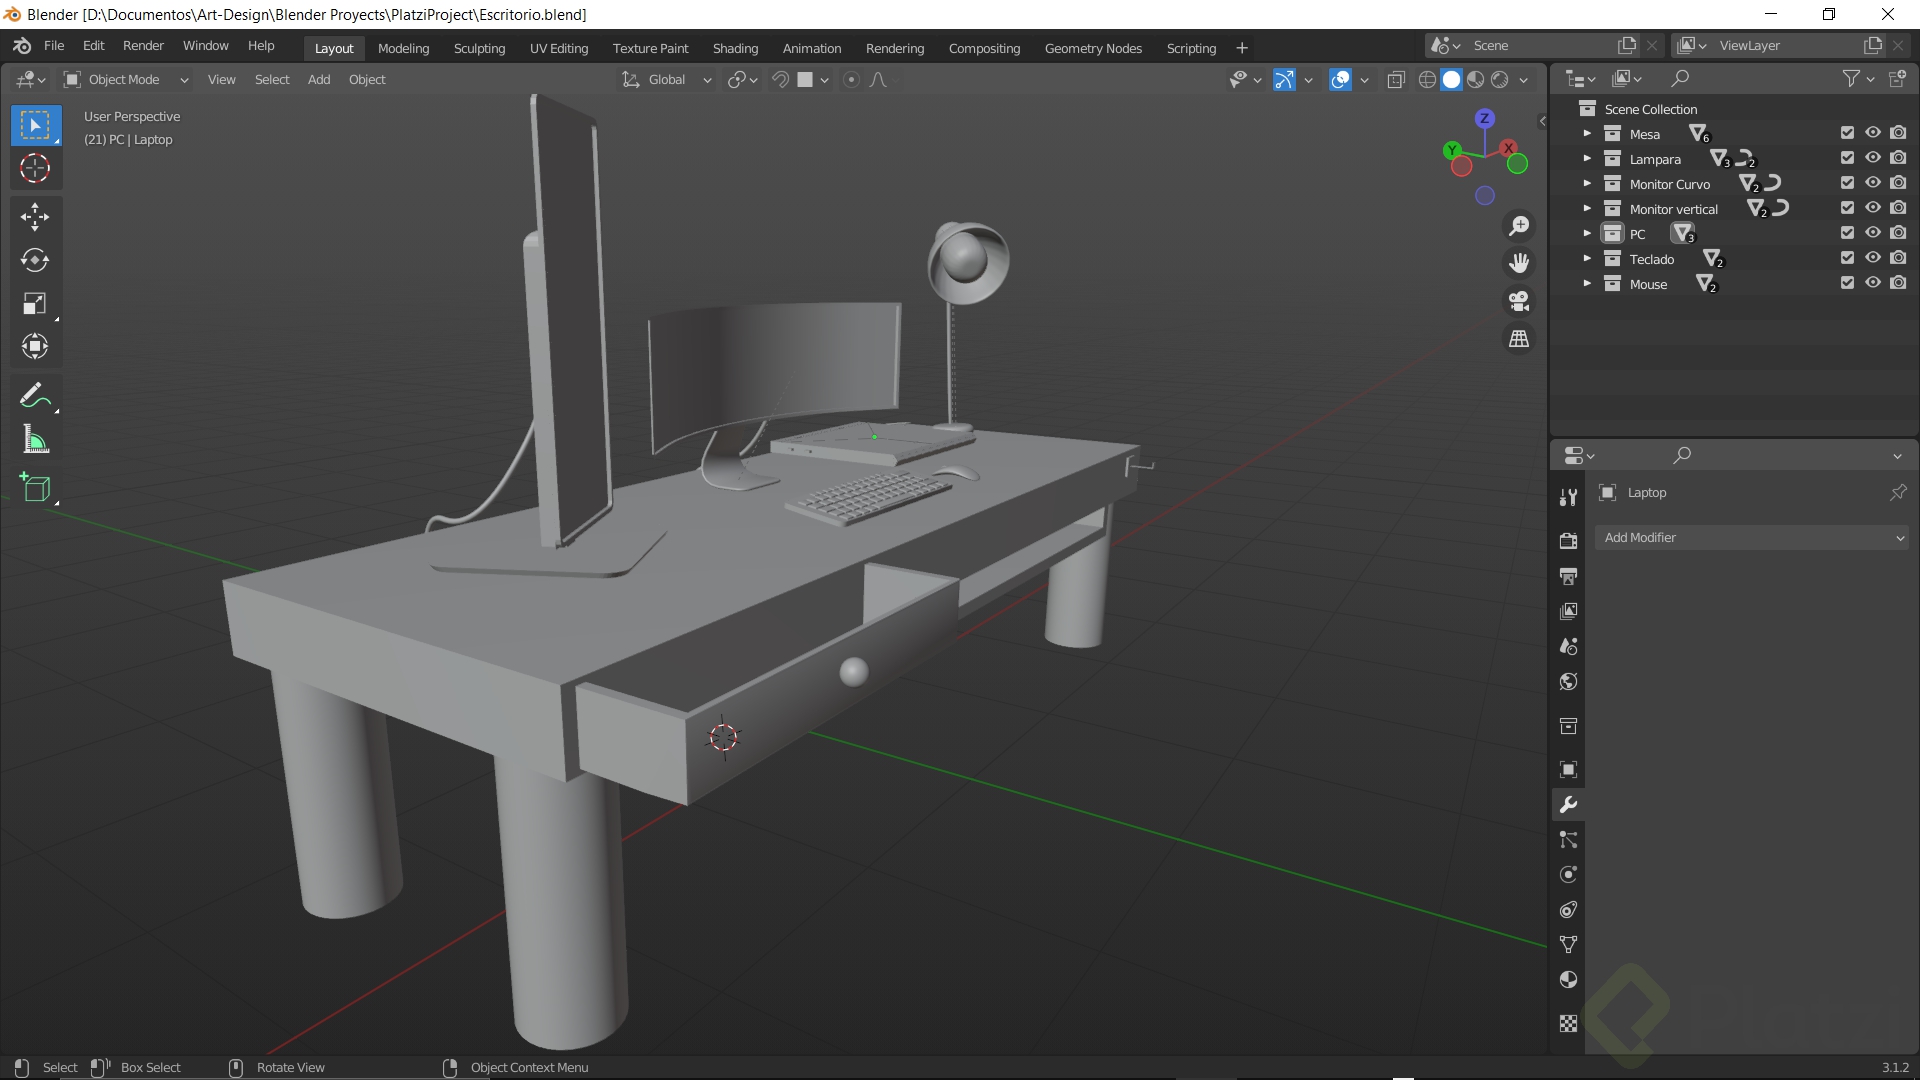Image resolution: width=1920 pixels, height=1080 pixels.
Task: Select the Move tool
Action: pos(35,217)
